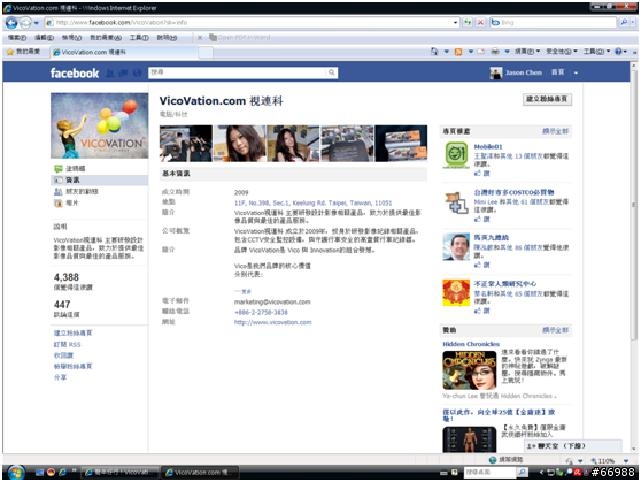Viewport: 640px width, 480px height.
Task: Select the VicoVation.com browser tab
Action: tap(124, 52)
